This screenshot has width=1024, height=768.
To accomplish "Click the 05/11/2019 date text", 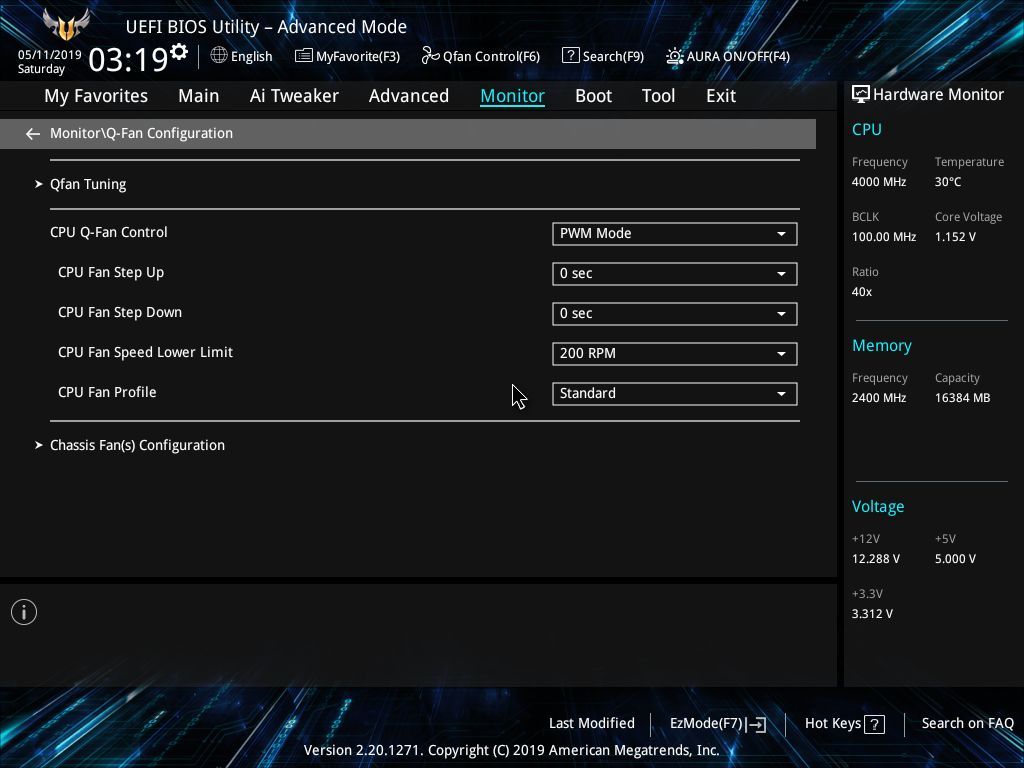I will (x=50, y=55).
